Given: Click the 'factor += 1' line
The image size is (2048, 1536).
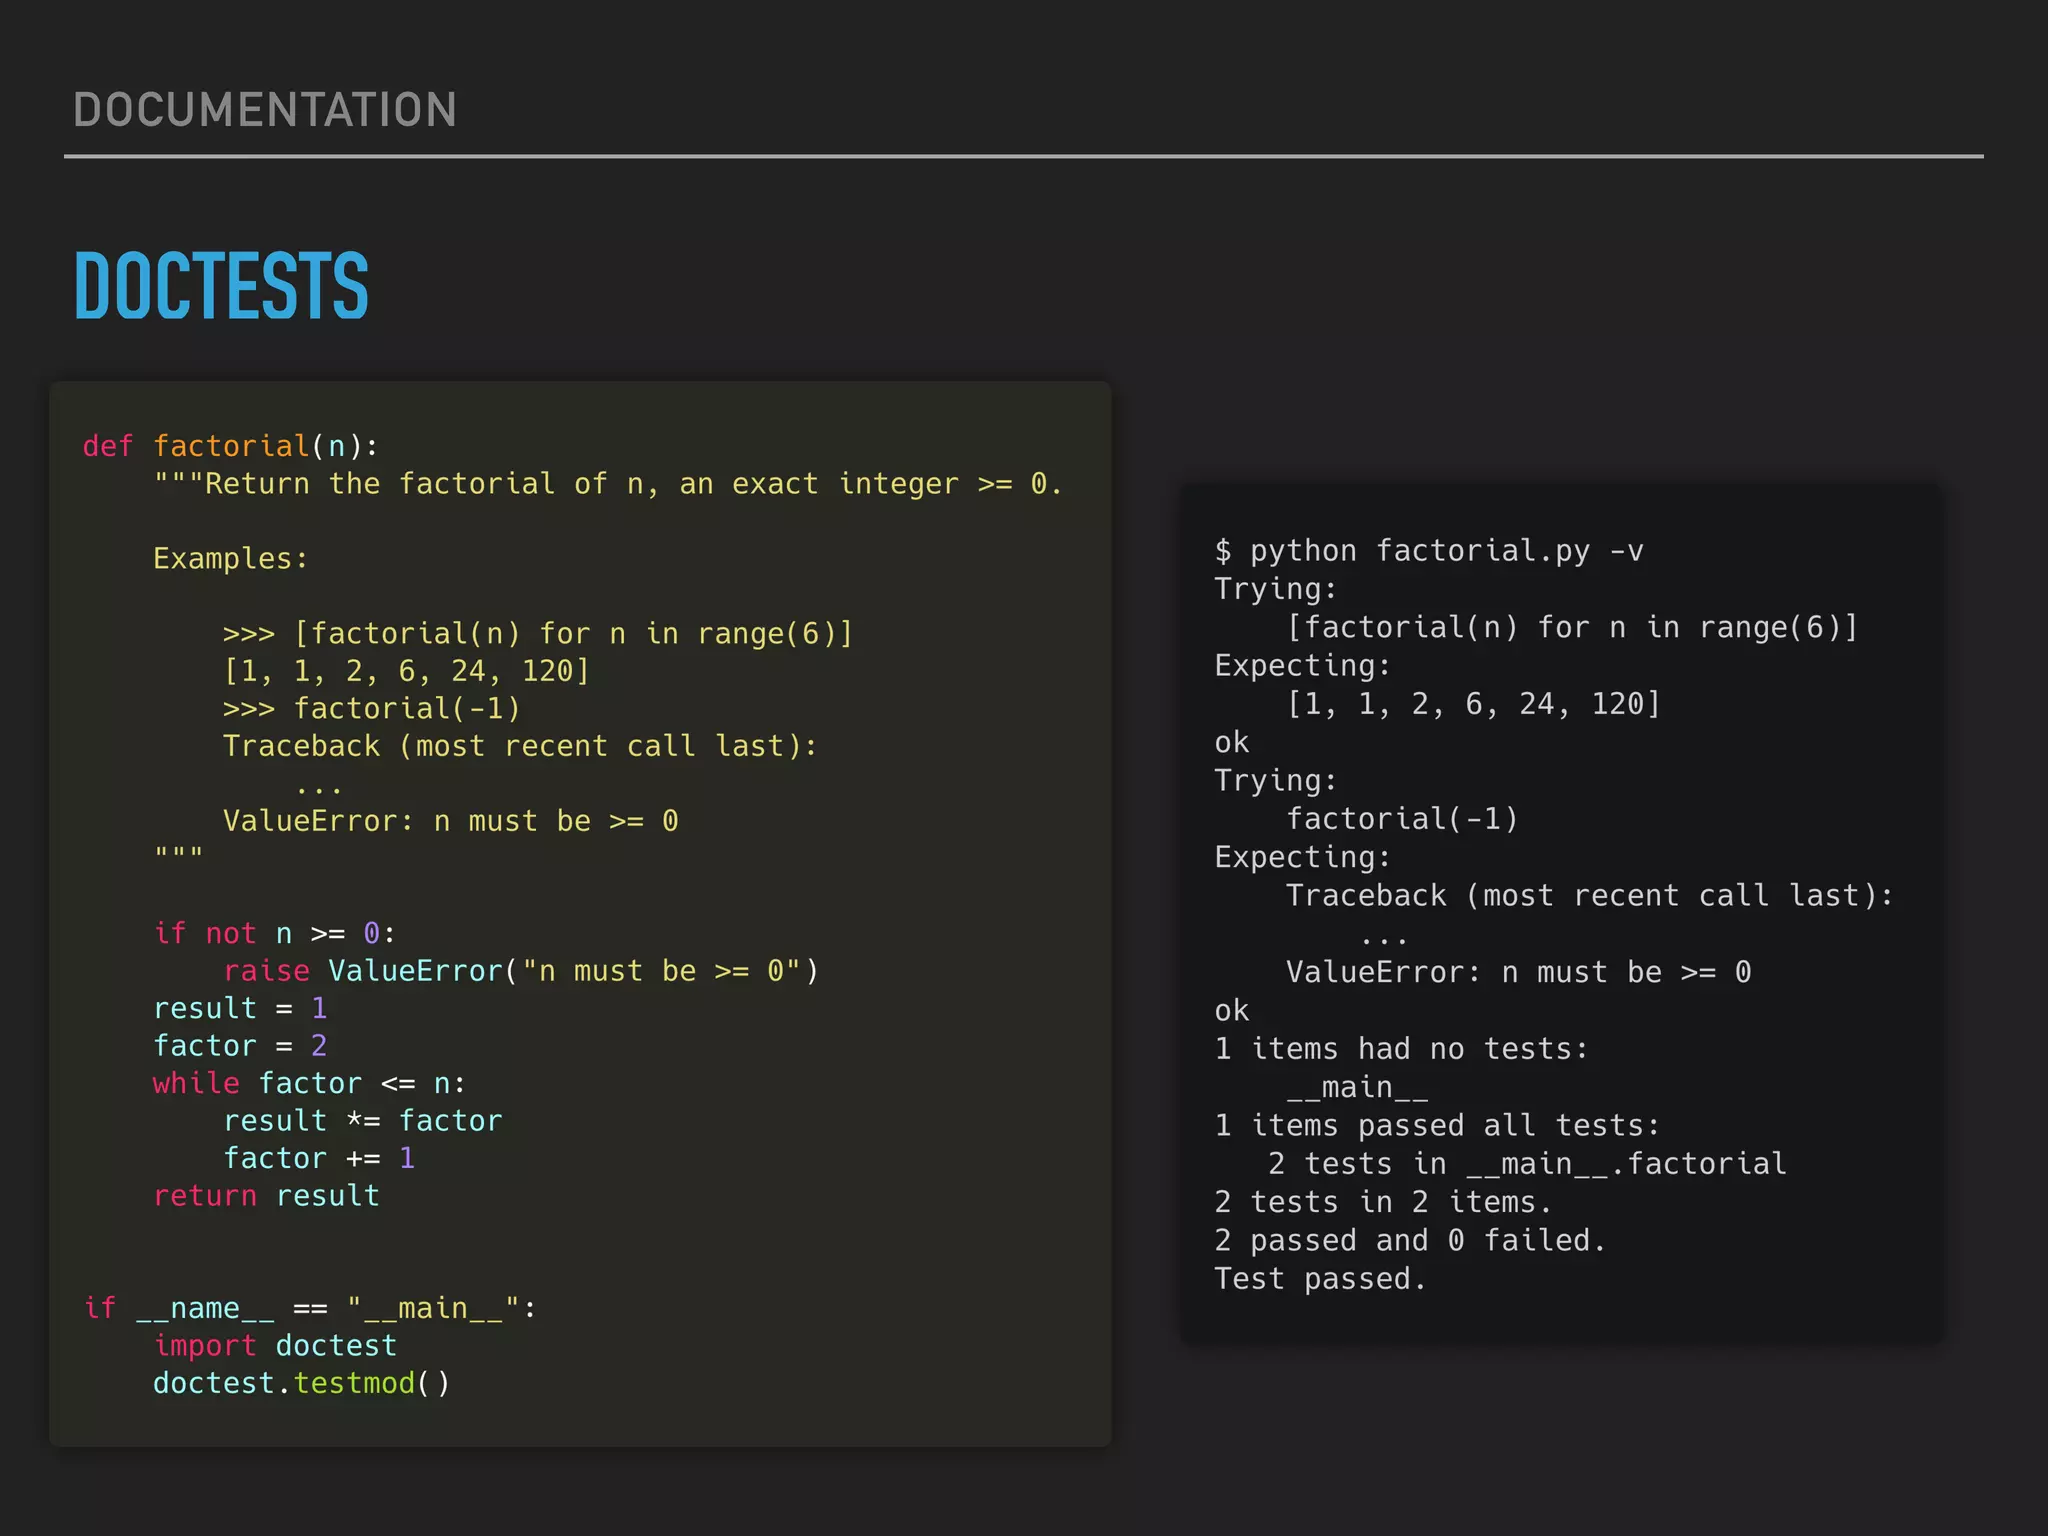Looking at the screenshot, I should tap(319, 1158).
